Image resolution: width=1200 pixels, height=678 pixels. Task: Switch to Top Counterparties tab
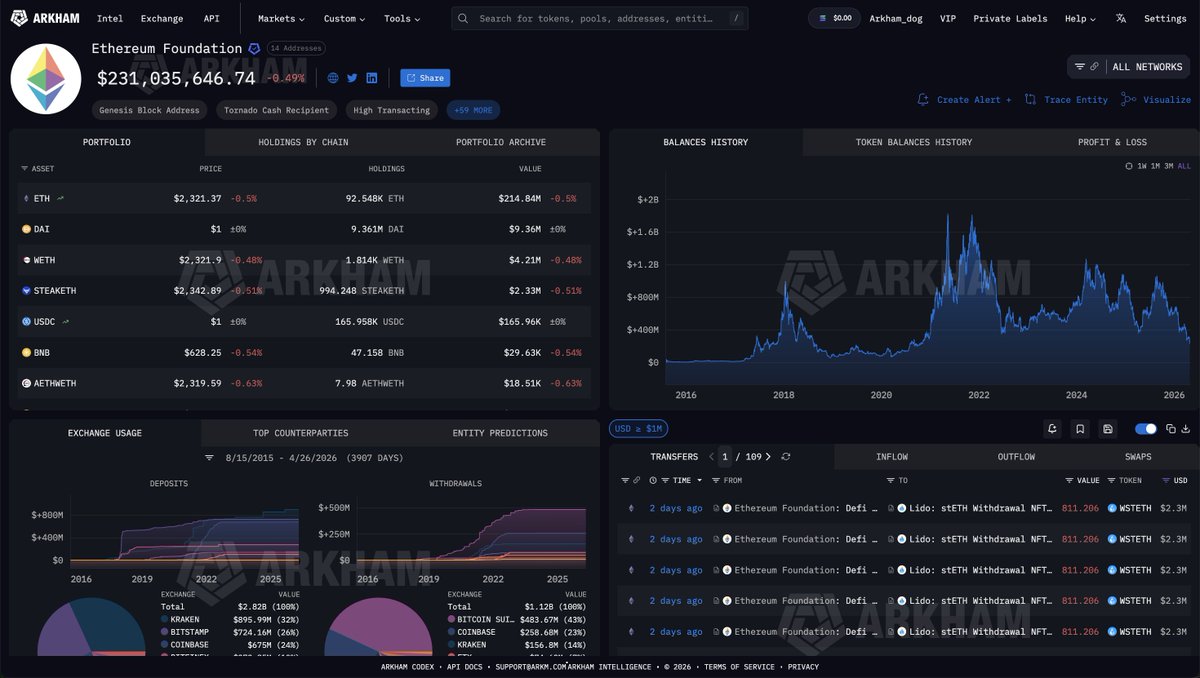[300, 433]
